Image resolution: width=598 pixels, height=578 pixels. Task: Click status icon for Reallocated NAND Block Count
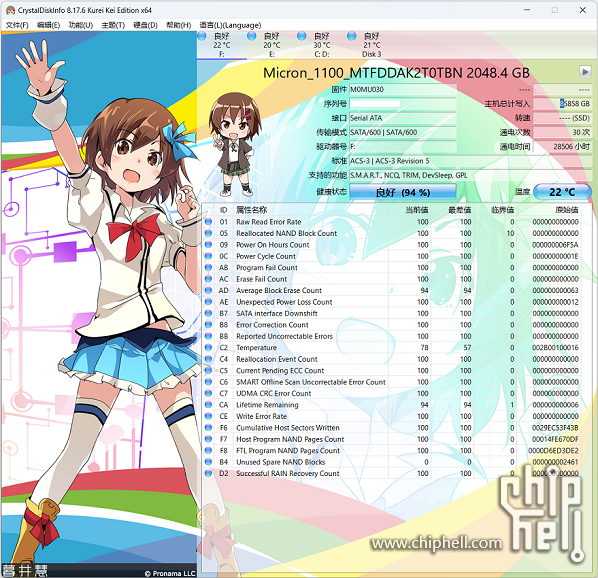click(208, 233)
